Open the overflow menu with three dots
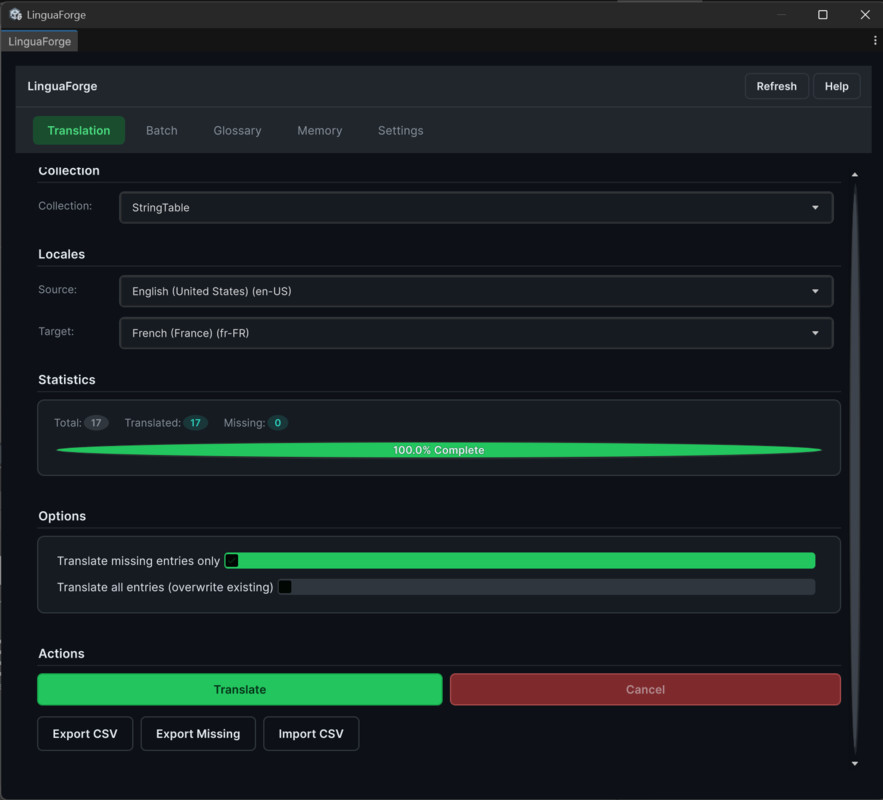 point(875,41)
